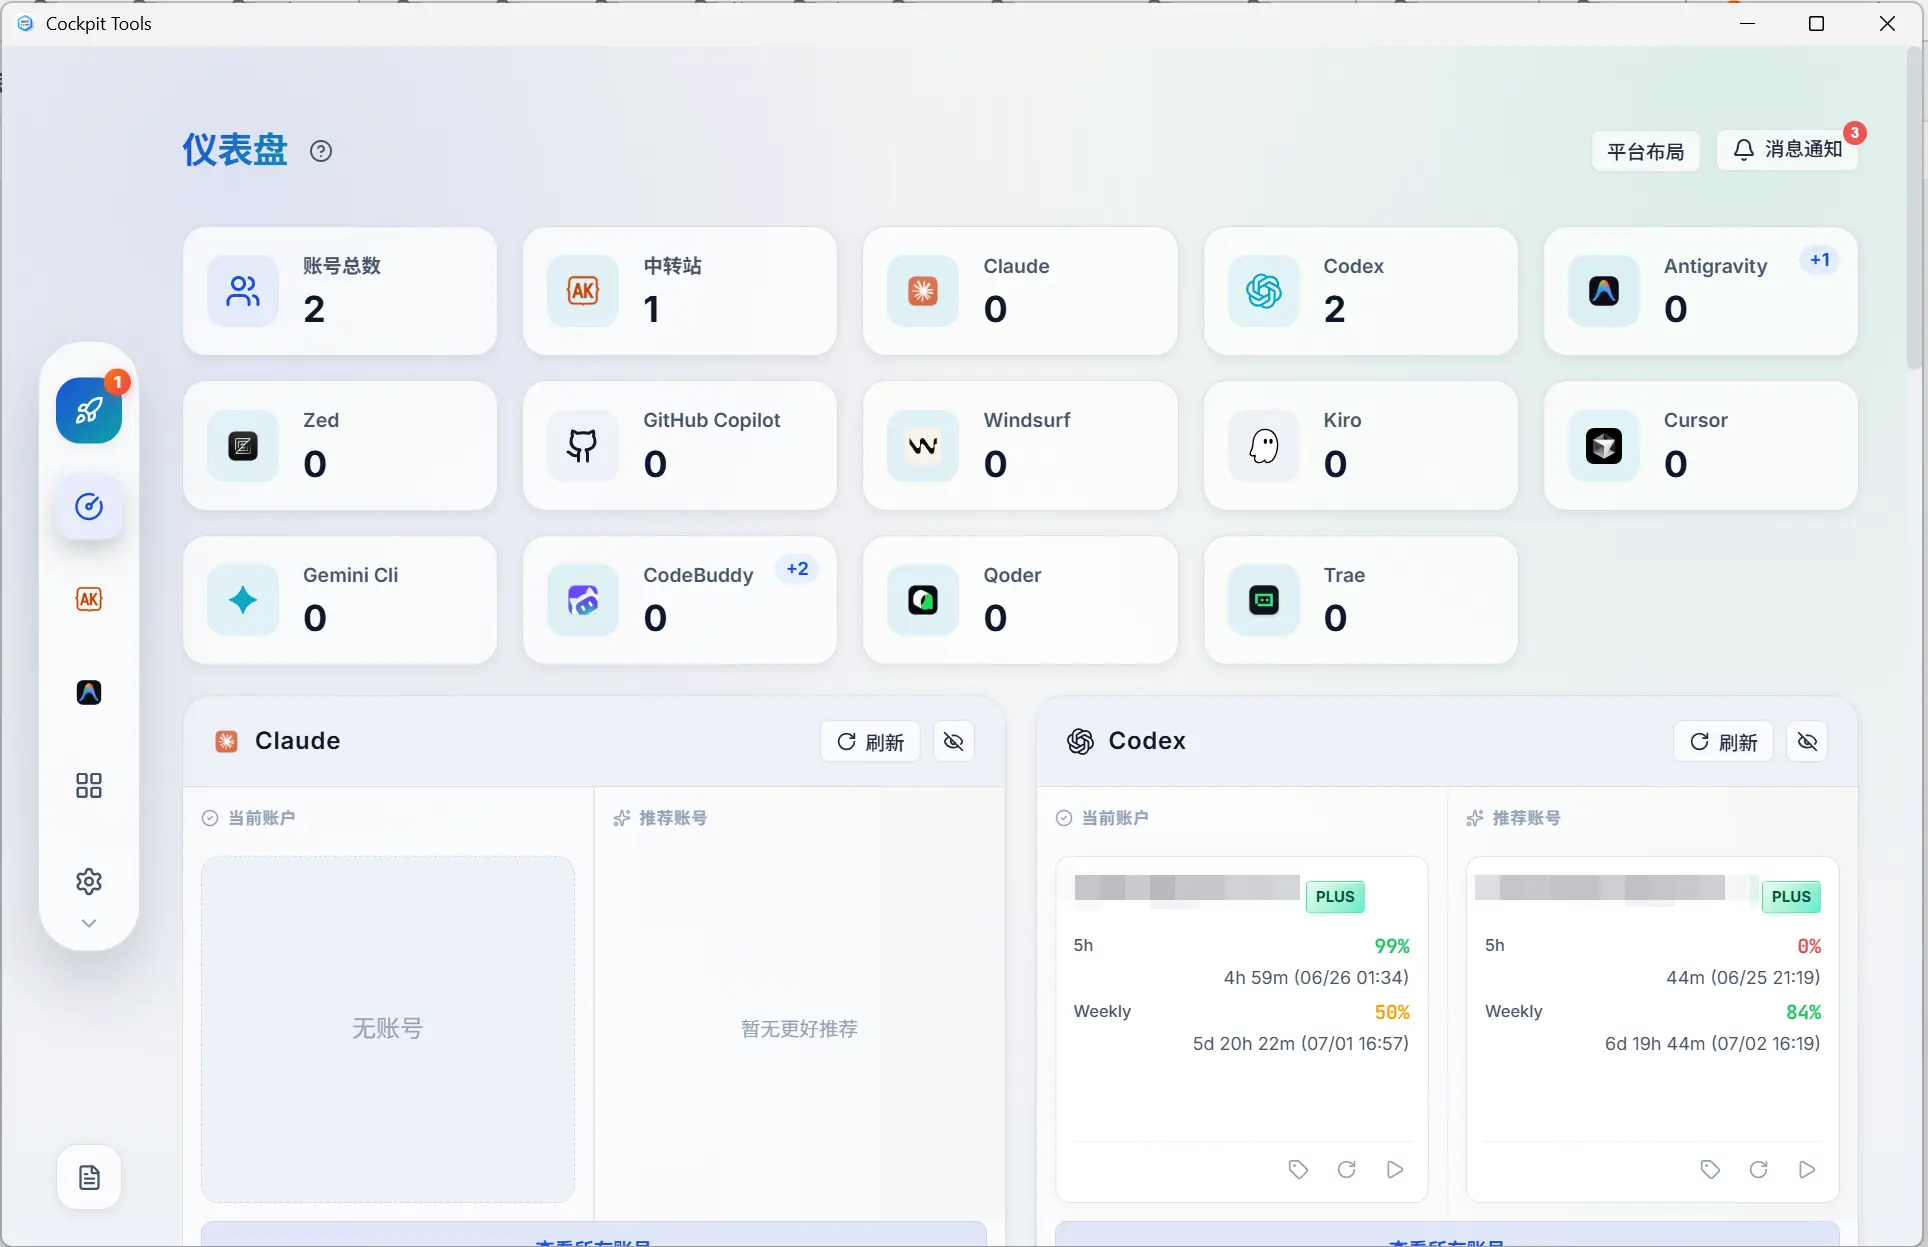This screenshot has width=1928, height=1247.
Task: Click the 4h 59m (06/26 01:34) reset time
Action: pyautogui.click(x=1316, y=977)
